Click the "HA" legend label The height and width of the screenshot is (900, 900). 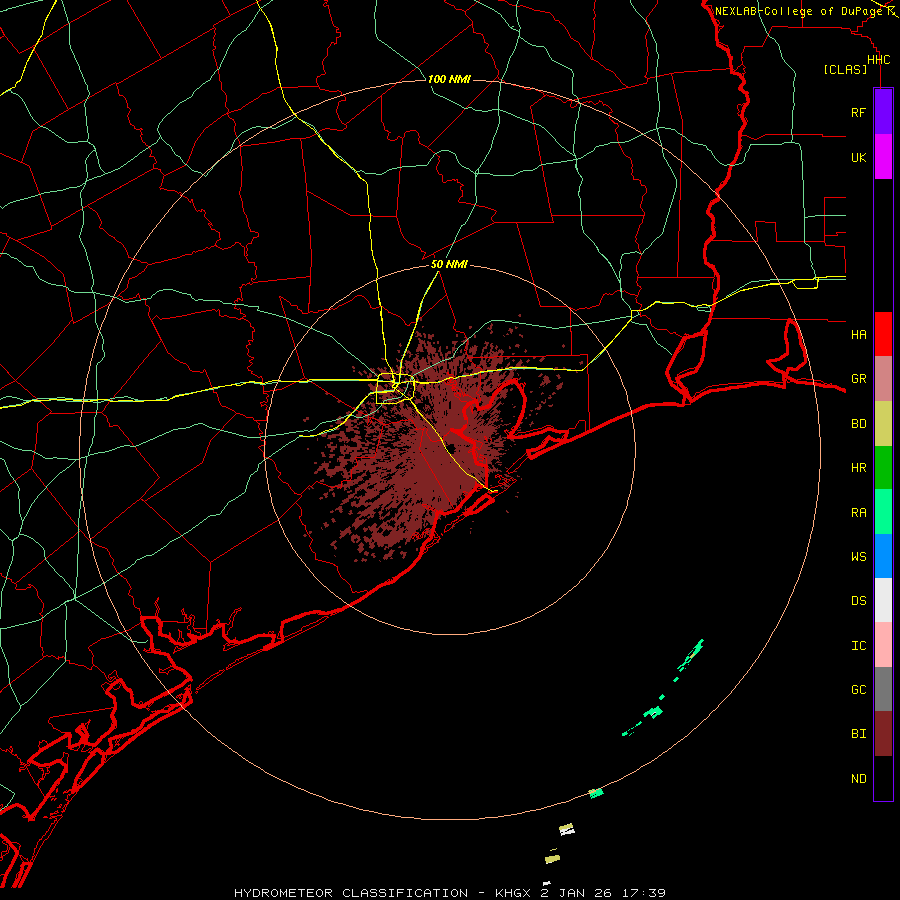tap(859, 335)
